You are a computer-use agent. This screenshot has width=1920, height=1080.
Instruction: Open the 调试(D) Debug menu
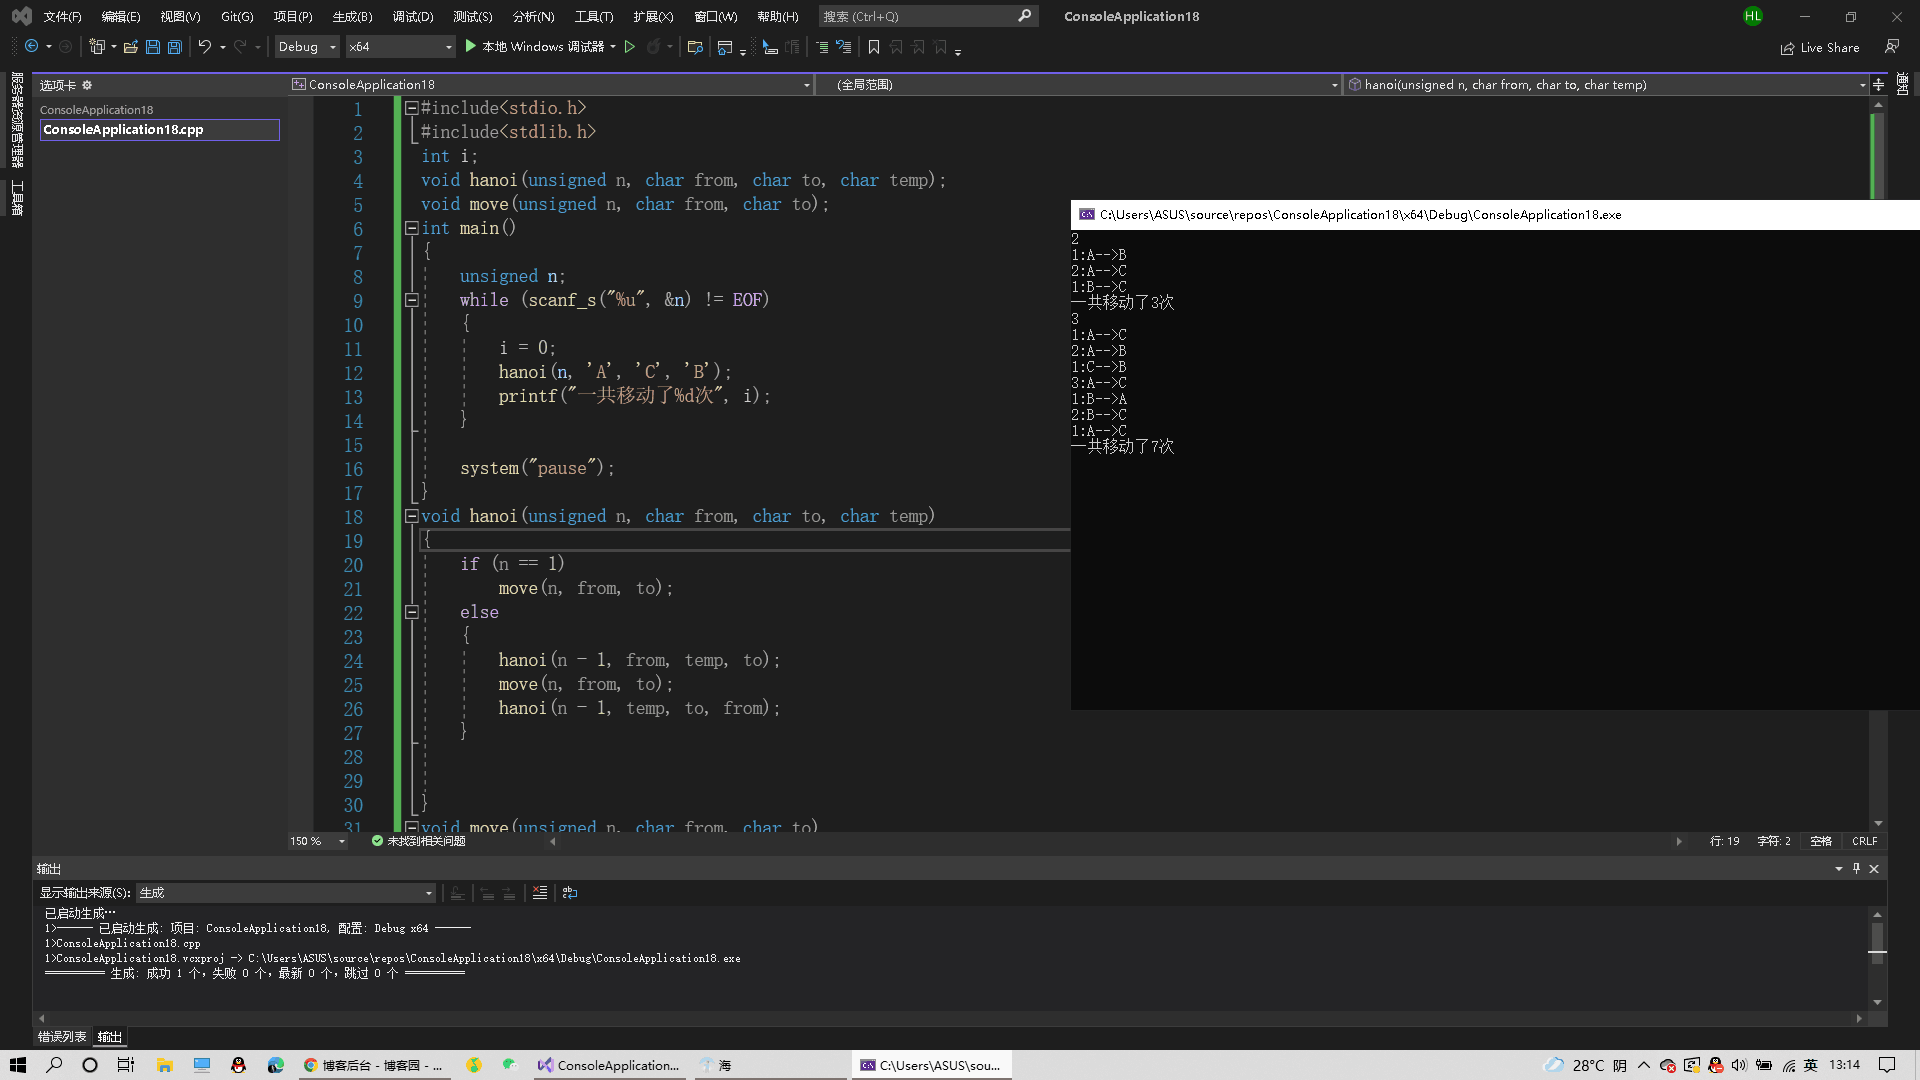[412, 16]
